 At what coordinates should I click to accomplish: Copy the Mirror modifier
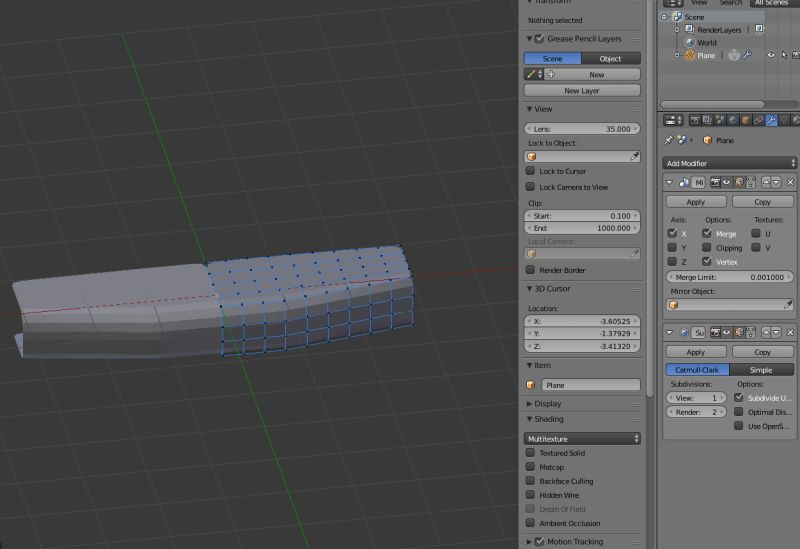(x=763, y=202)
